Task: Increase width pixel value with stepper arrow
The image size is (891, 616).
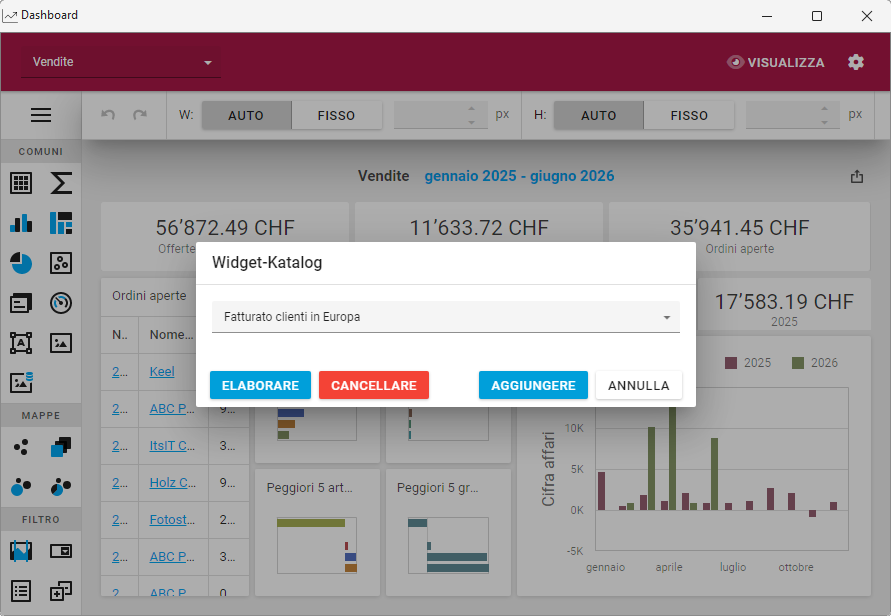Action: [471, 108]
